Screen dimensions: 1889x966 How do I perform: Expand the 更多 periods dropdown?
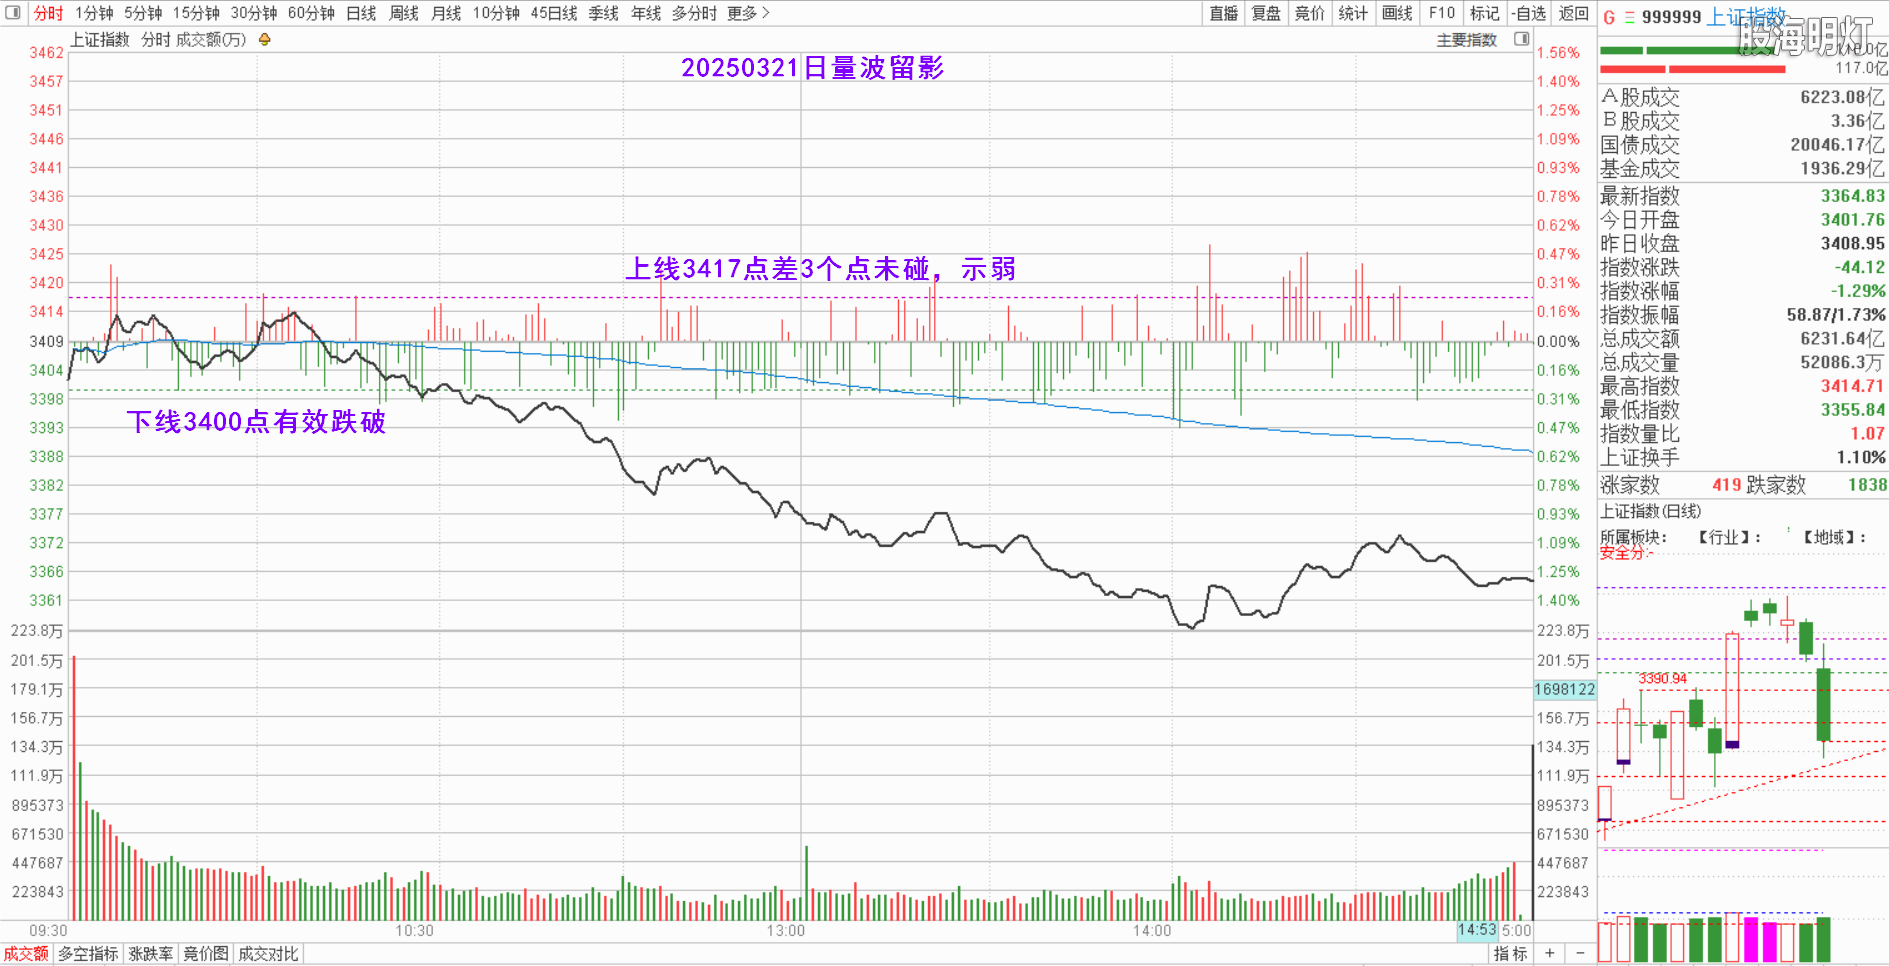[x=748, y=13]
